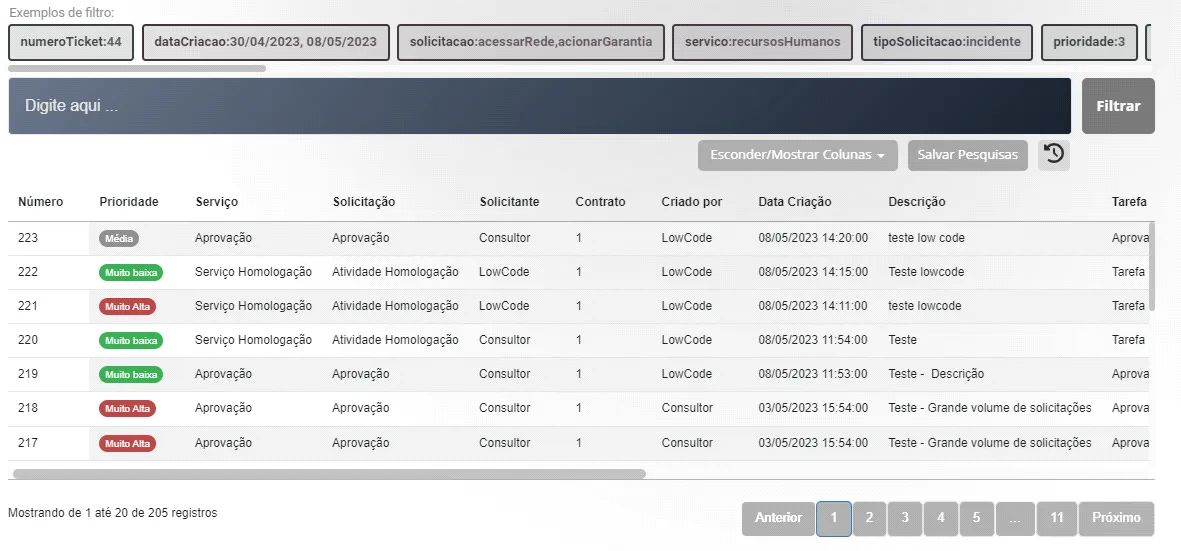Click the Muito Alta badge of ticket 217
1181x551 pixels.
[127, 443]
